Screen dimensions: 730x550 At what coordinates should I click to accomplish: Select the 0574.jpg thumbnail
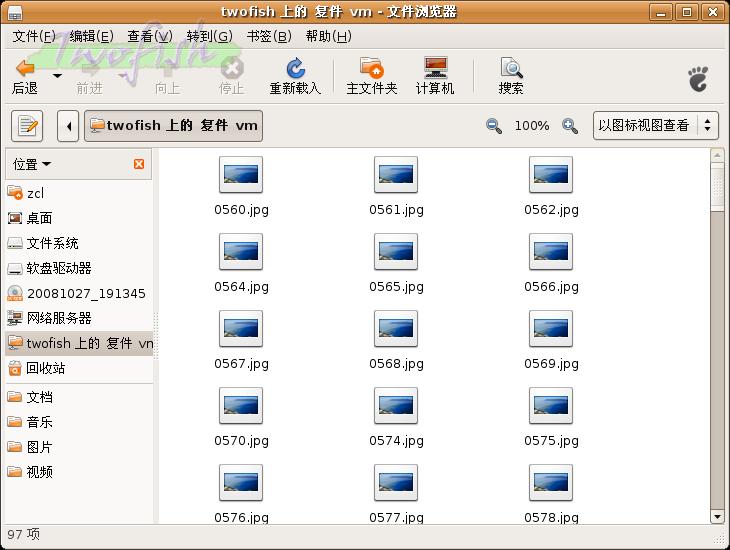tap(396, 406)
